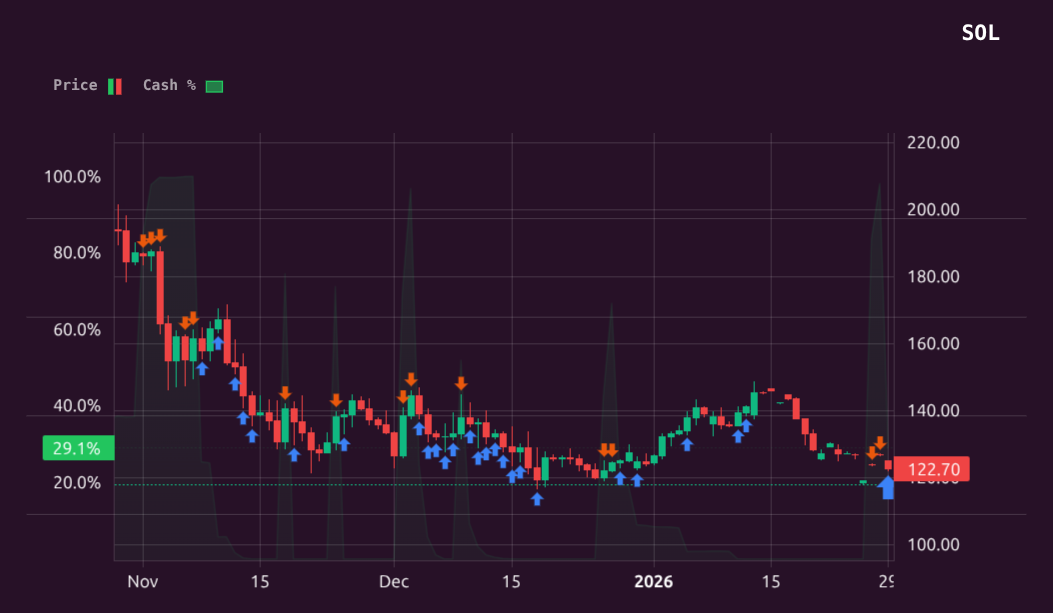Select the blue arrow just after the 2026 gridline
This screenshot has height=613, width=1053.
tap(687, 444)
